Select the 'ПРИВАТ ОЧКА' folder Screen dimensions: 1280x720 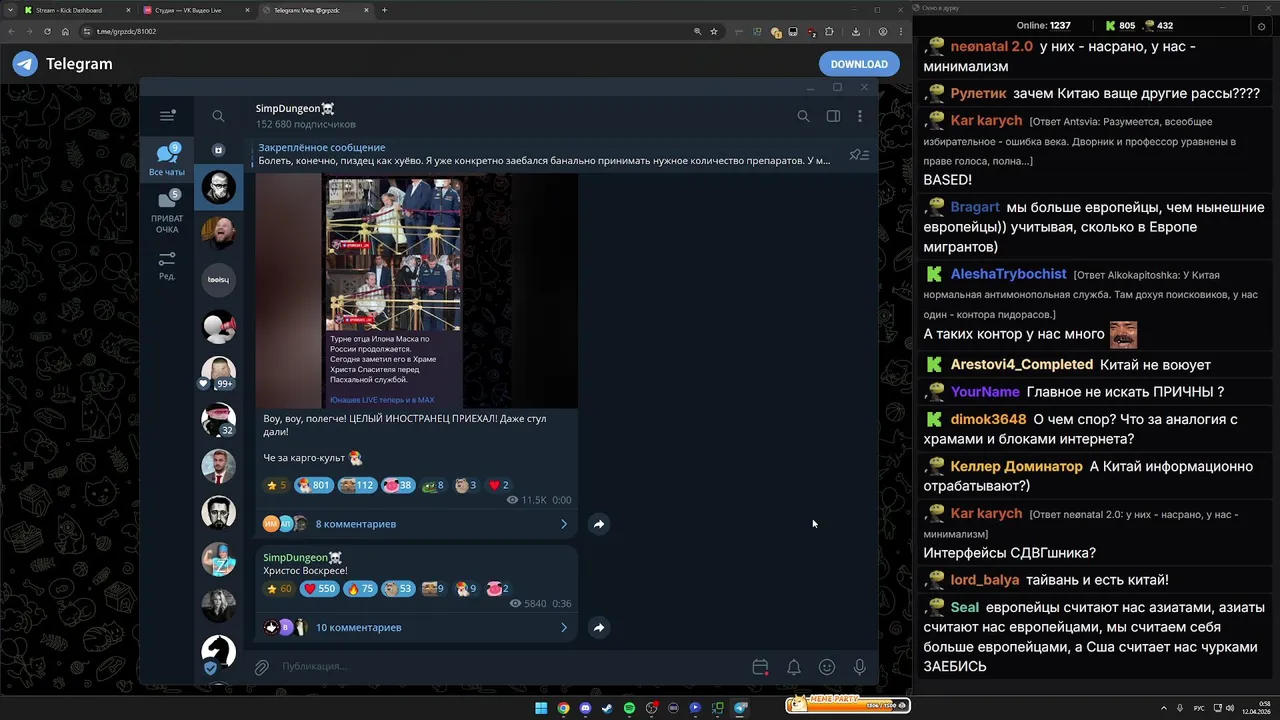(167, 212)
